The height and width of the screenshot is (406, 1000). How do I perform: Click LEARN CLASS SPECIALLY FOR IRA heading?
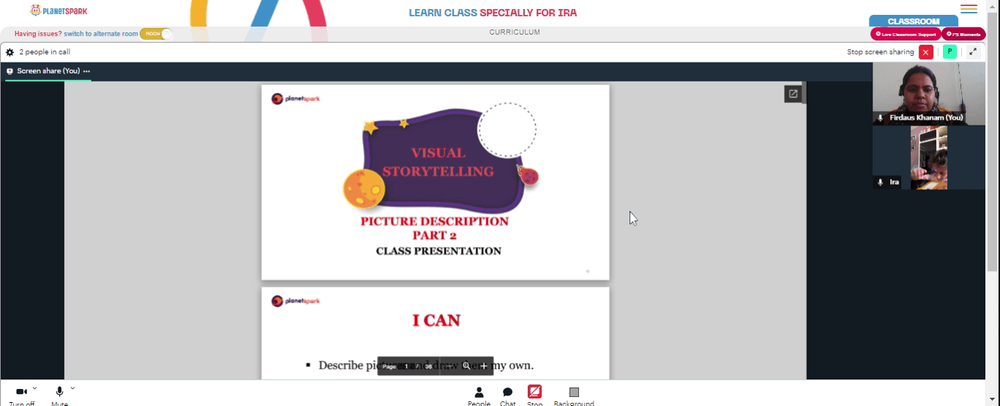(x=492, y=13)
